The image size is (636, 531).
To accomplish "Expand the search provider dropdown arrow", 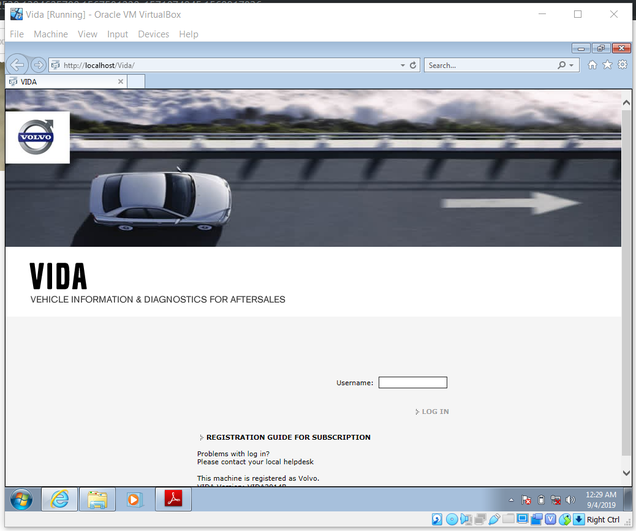I will tap(572, 65).
